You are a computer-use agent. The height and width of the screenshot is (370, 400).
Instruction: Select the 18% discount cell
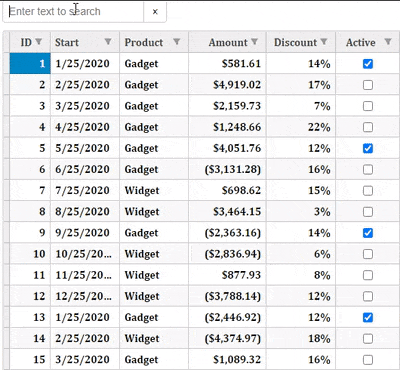coord(301,338)
